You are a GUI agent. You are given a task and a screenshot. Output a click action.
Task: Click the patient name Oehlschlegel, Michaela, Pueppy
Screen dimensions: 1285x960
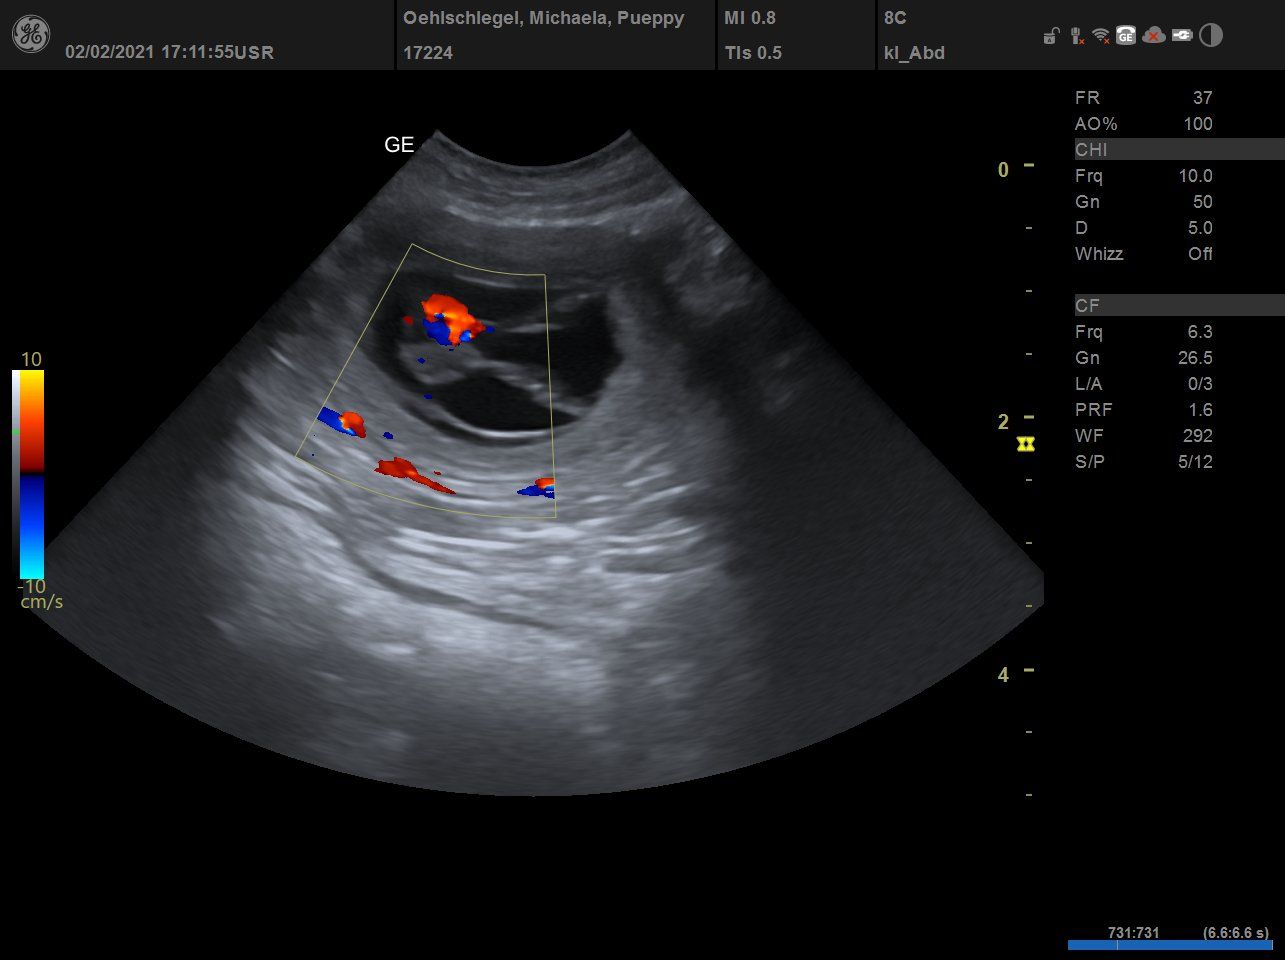coord(544,18)
